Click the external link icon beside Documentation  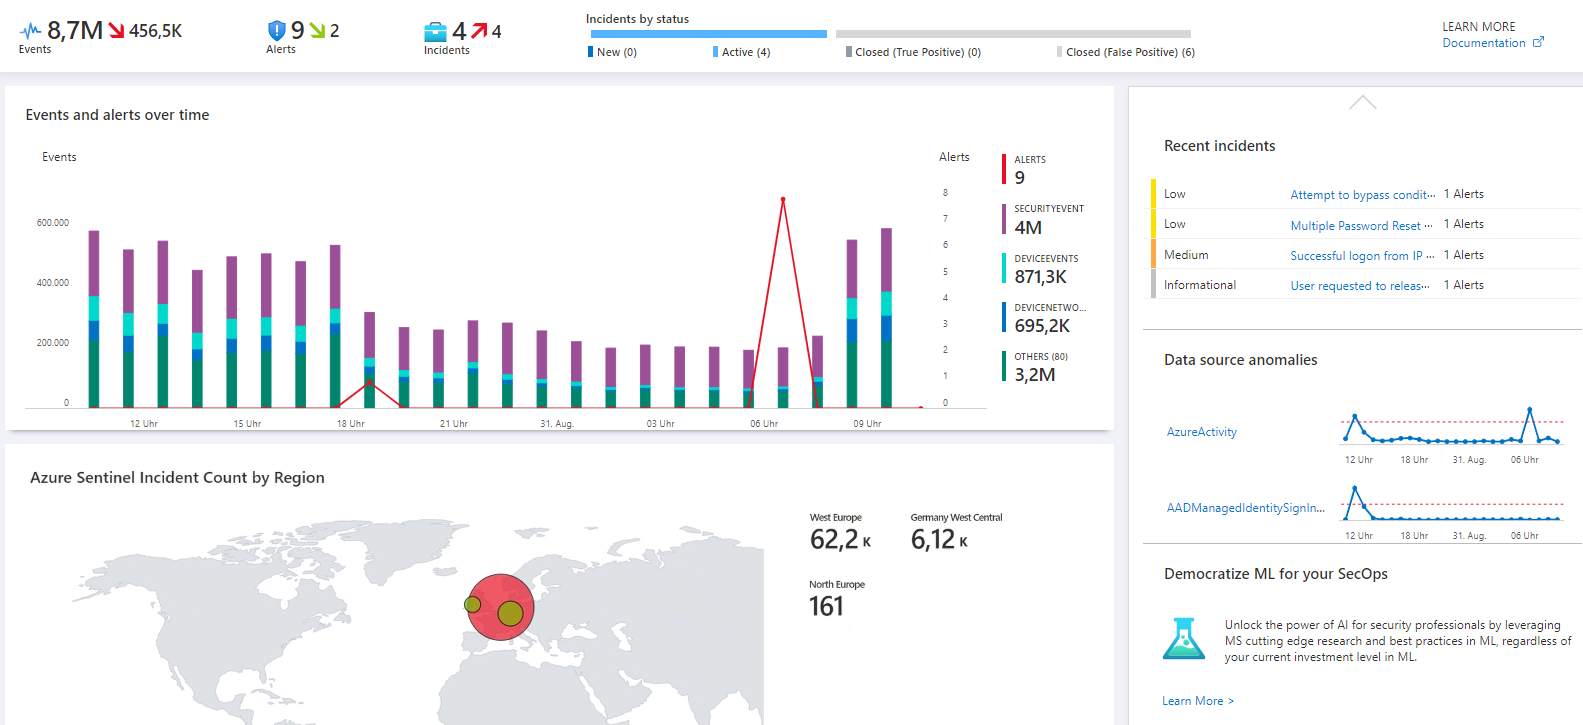[x=1538, y=42]
